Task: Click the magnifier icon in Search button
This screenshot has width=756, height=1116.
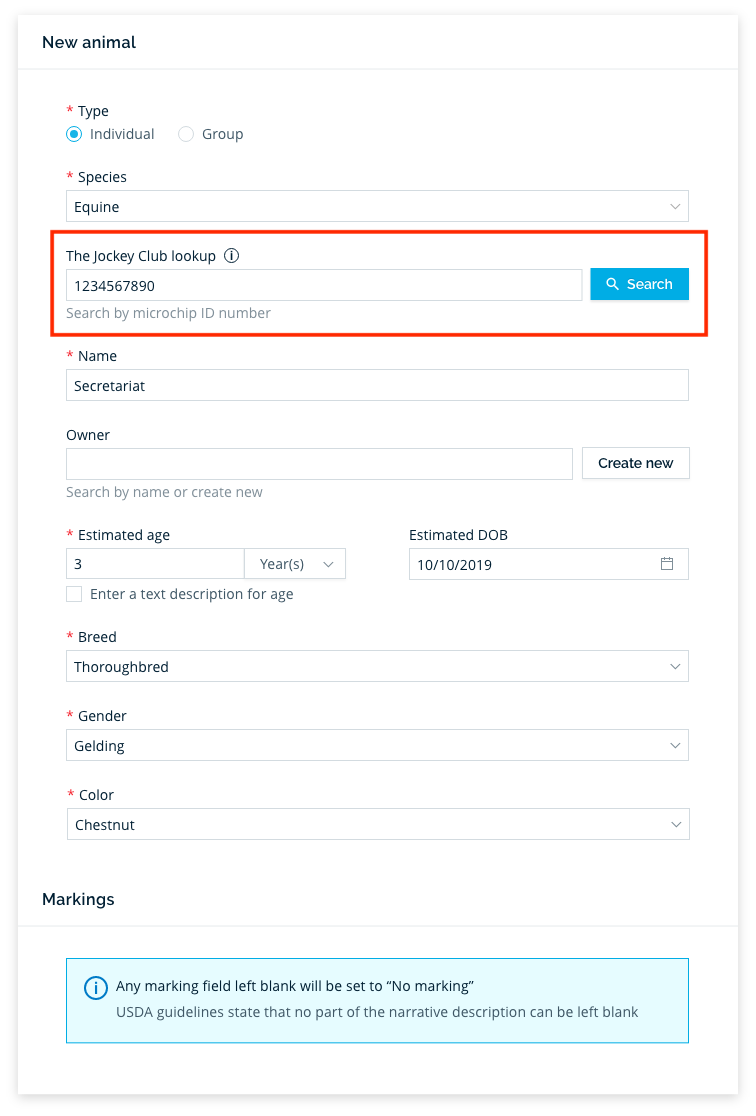Action: coord(612,284)
